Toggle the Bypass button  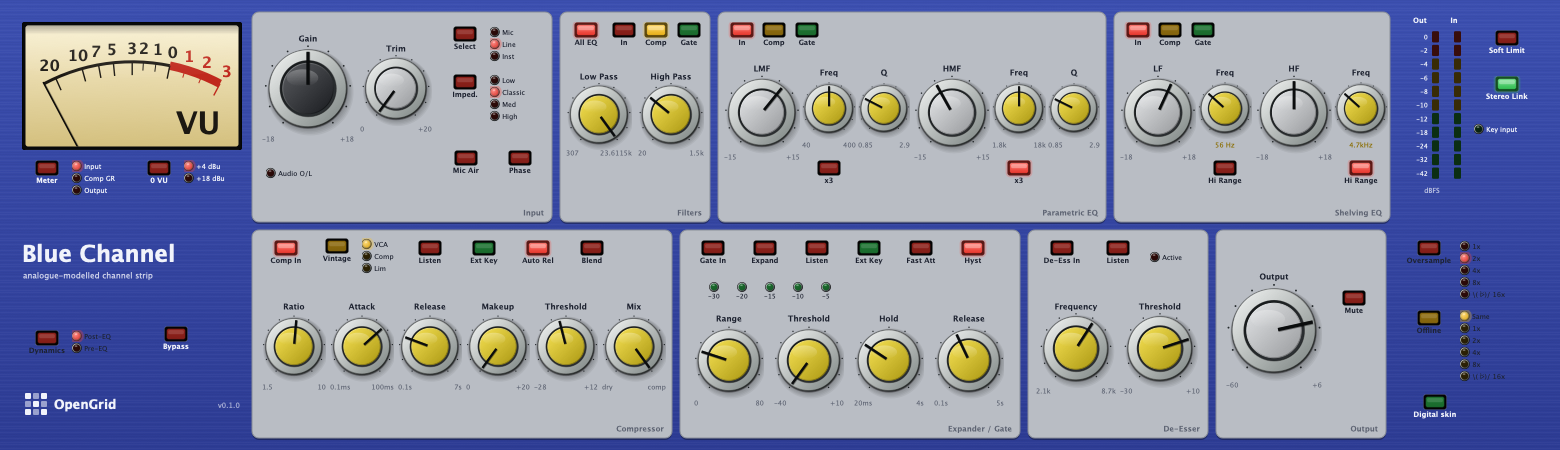click(x=176, y=334)
